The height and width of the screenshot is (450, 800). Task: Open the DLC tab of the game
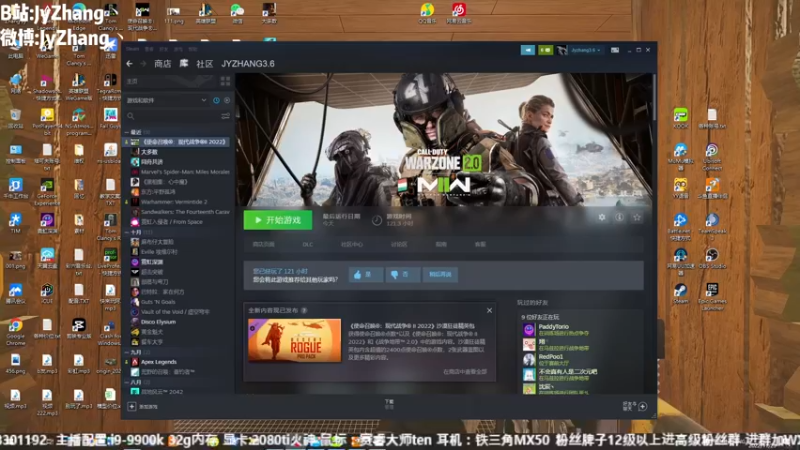click(x=308, y=244)
